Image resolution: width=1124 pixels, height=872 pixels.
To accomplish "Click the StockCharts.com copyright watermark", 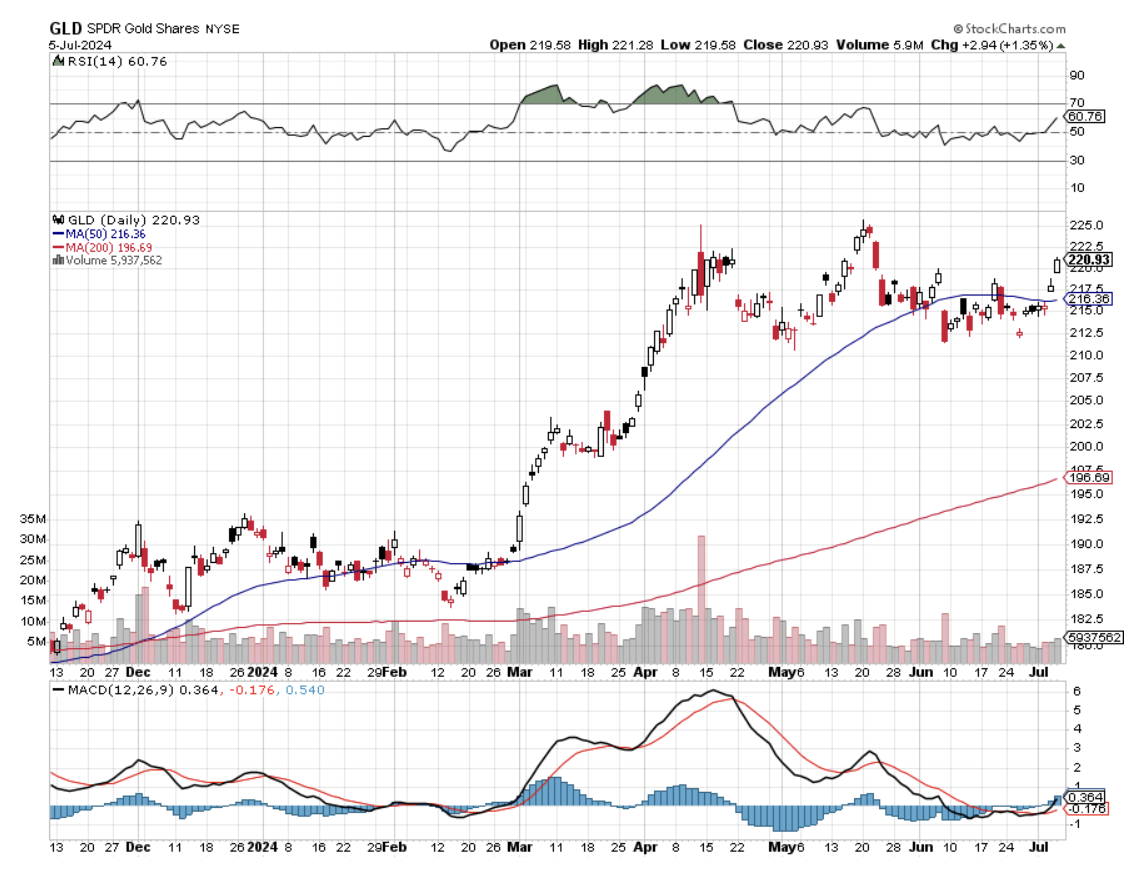I will (x=1008, y=29).
